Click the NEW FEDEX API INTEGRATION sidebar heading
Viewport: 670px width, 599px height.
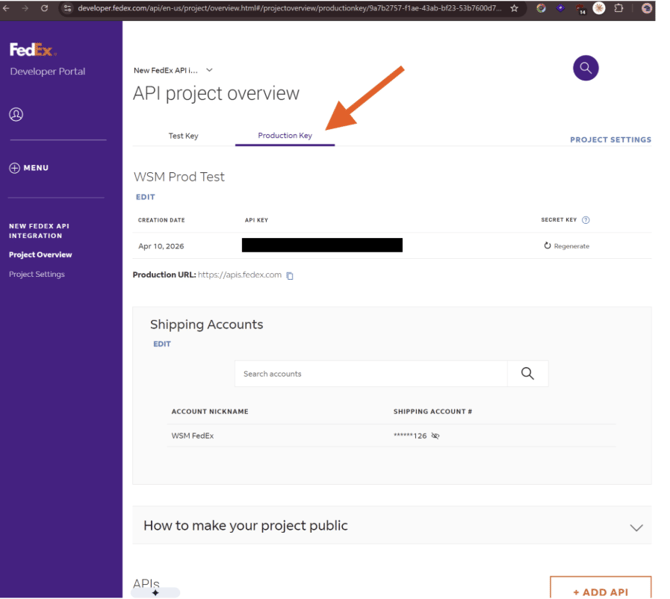pyautogui.click(x=39, y=231)
